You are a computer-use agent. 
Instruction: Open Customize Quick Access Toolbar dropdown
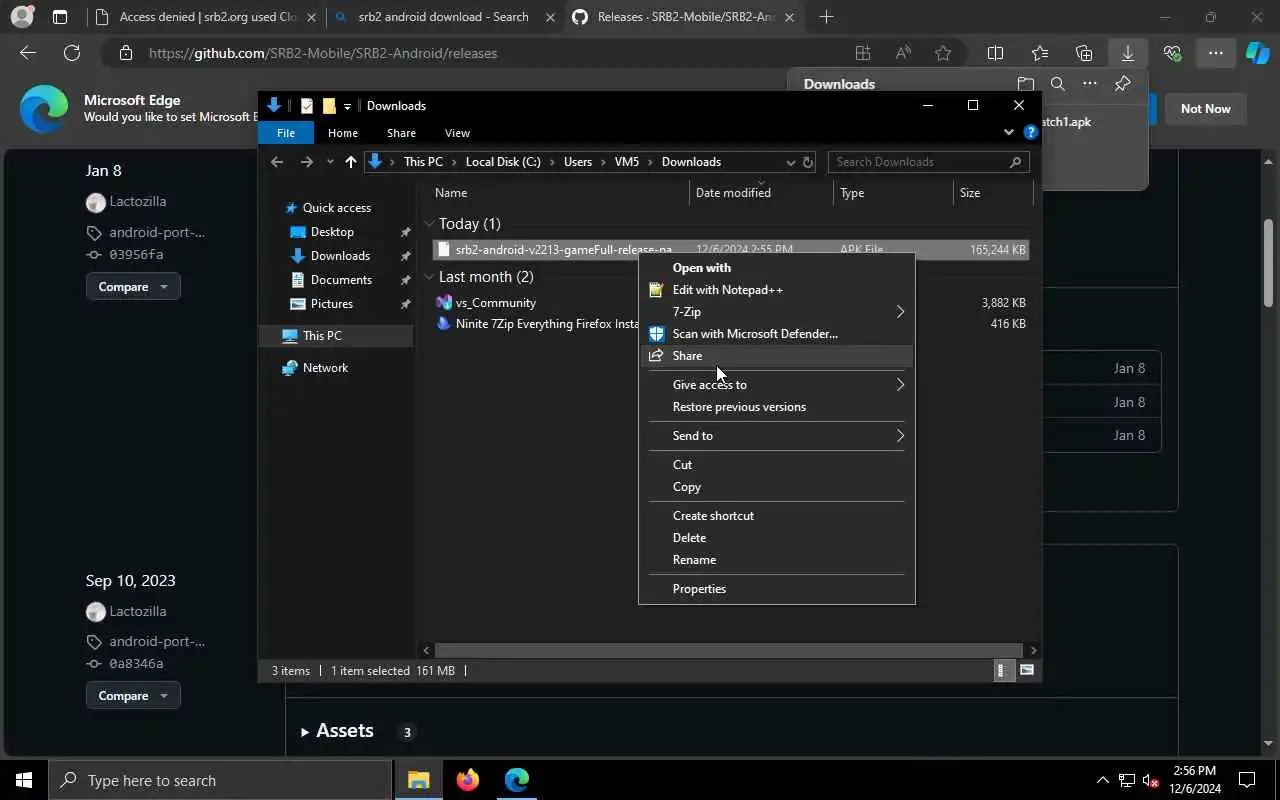pyautogui.click(x=347, y=106)
